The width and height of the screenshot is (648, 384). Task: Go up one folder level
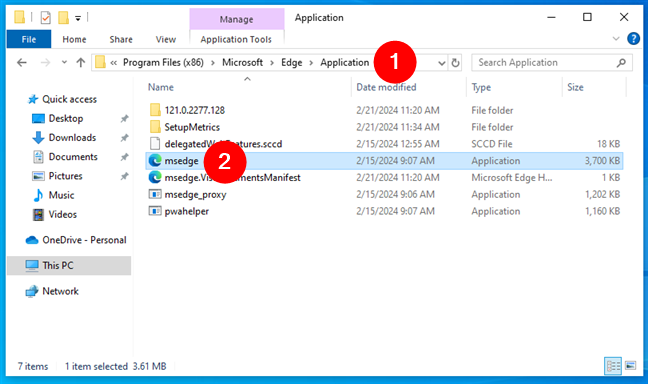(81, 62)
